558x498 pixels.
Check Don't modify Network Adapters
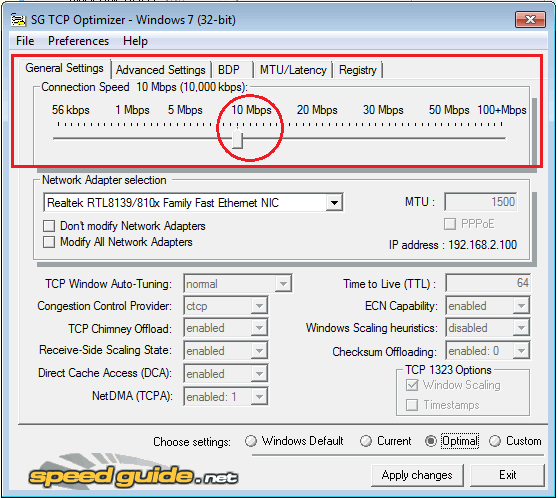click(49, 226)
